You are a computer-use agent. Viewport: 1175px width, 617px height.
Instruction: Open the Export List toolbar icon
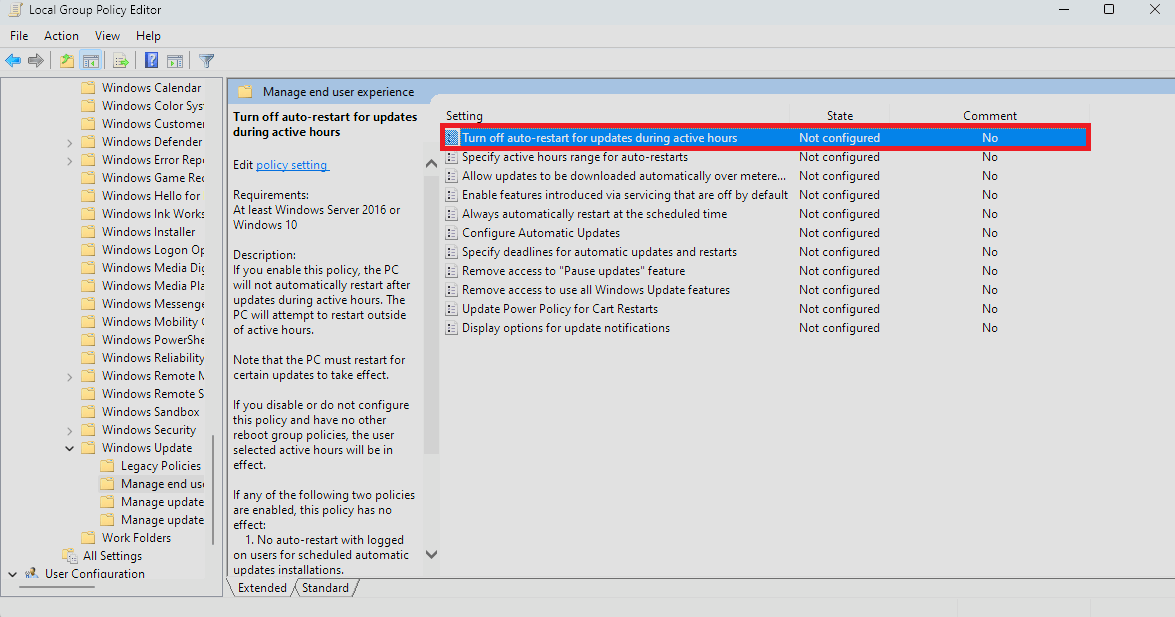pyautogui.click(x=121, y=60)
